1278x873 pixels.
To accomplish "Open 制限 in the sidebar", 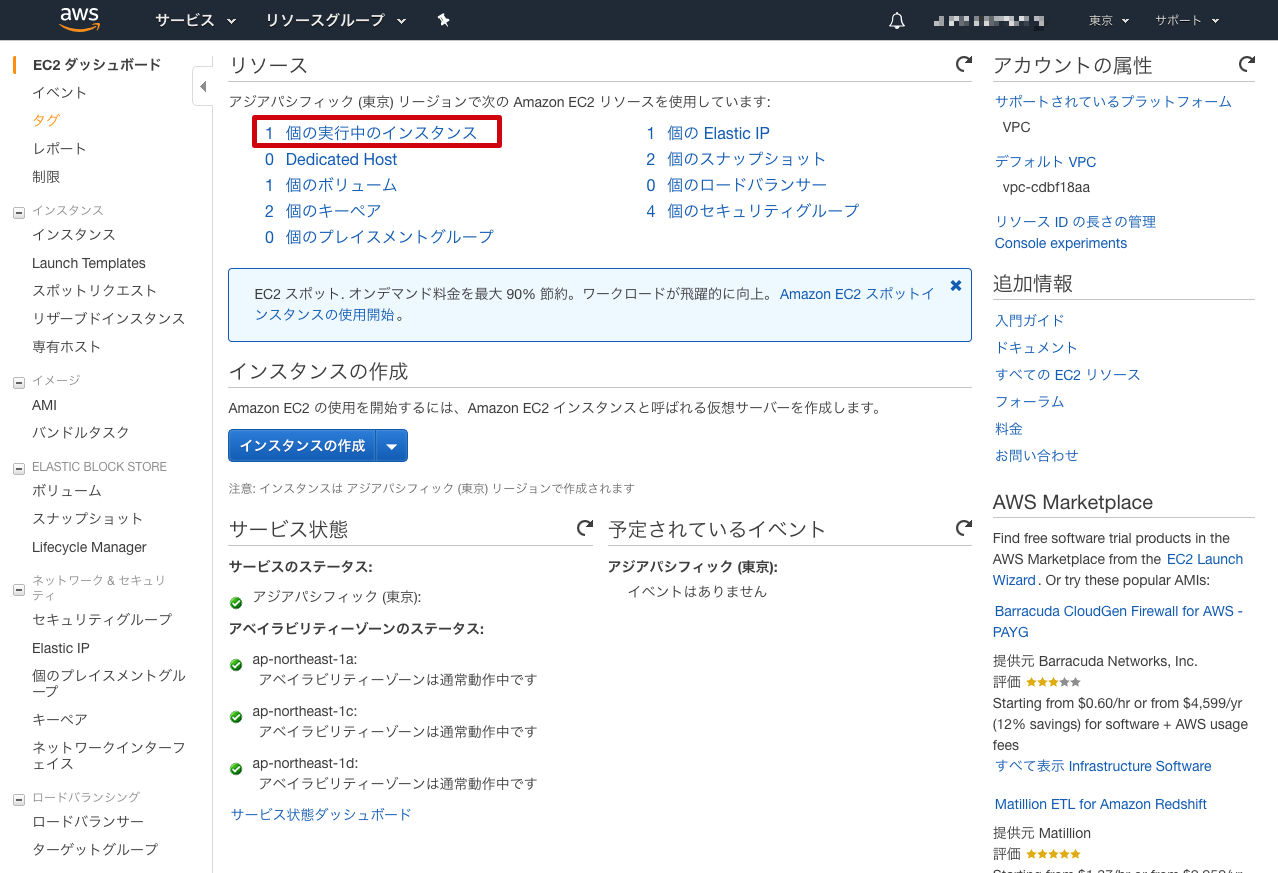I will click(46, 176).
